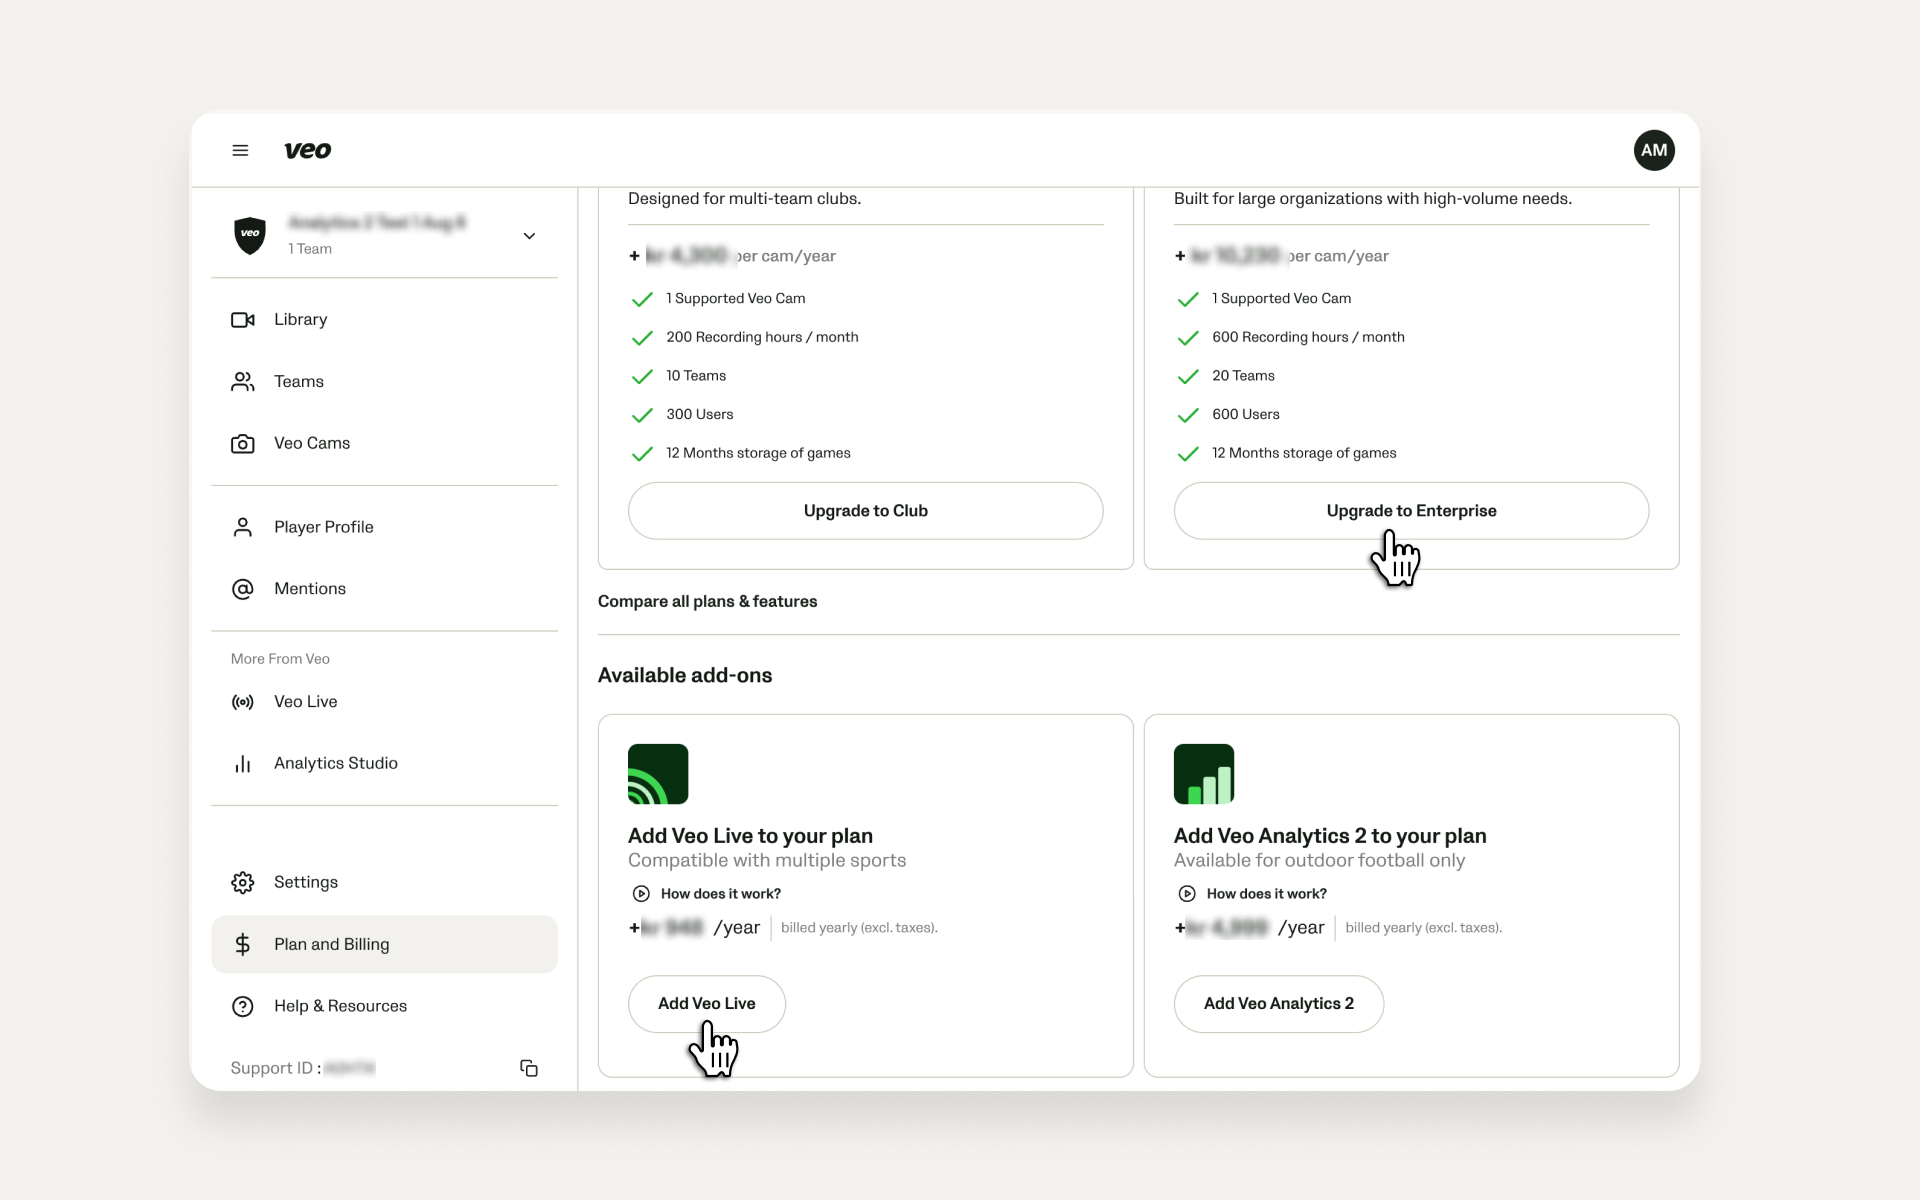Click the 600 Recording hours / month text

pyautogui.click(x=1308, y=337)
